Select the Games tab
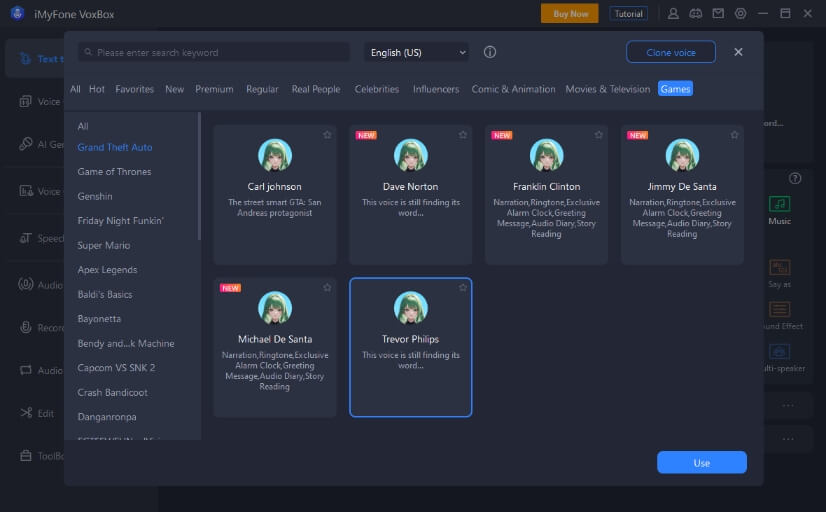The width and height of the screenshot is (826, 512). [675, 89]
